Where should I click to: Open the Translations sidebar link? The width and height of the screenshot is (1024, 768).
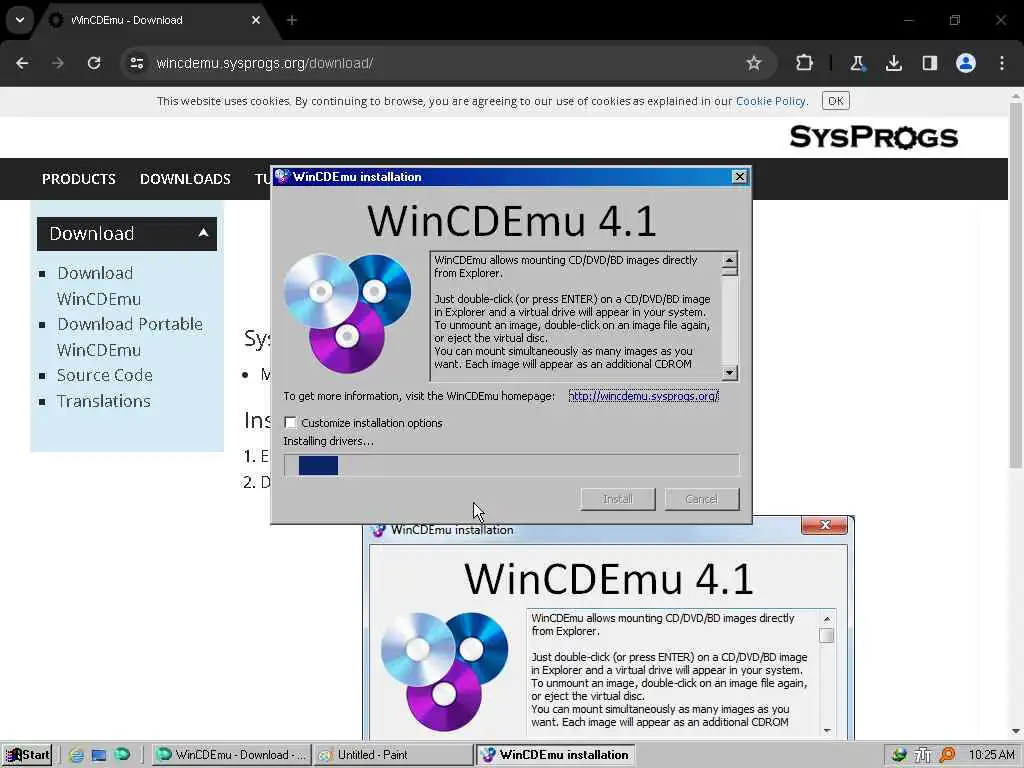(x=103, y=401)
